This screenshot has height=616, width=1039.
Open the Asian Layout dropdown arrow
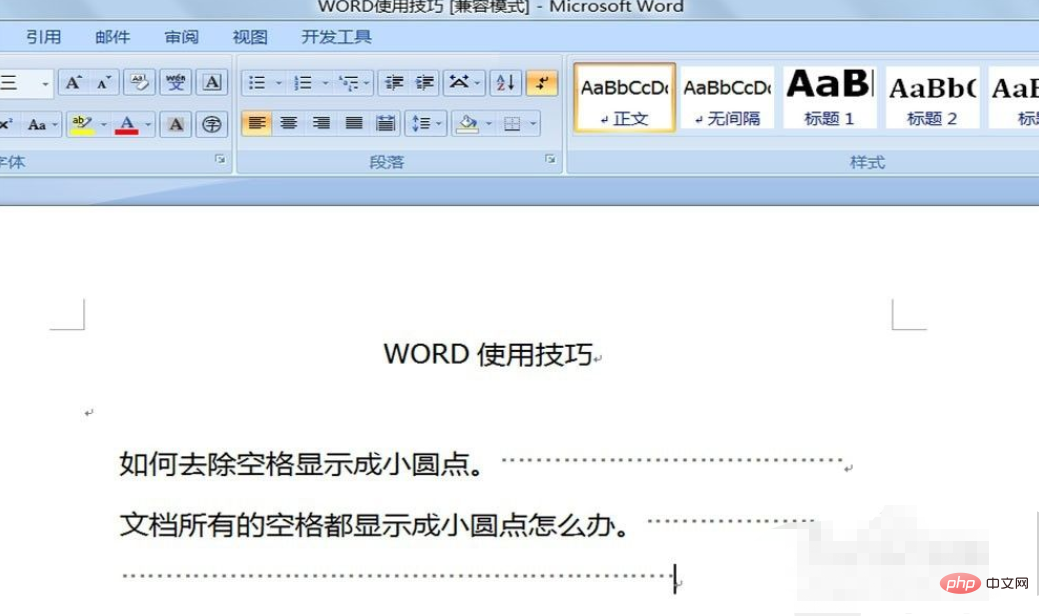point(477,83)
